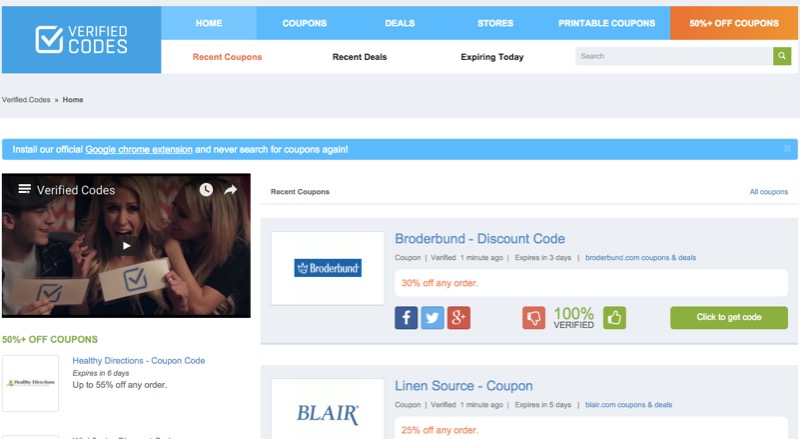This screenshot has width=800, height=439.
Task: Click the 25% off any order text
Action: [x=439, y=430]
